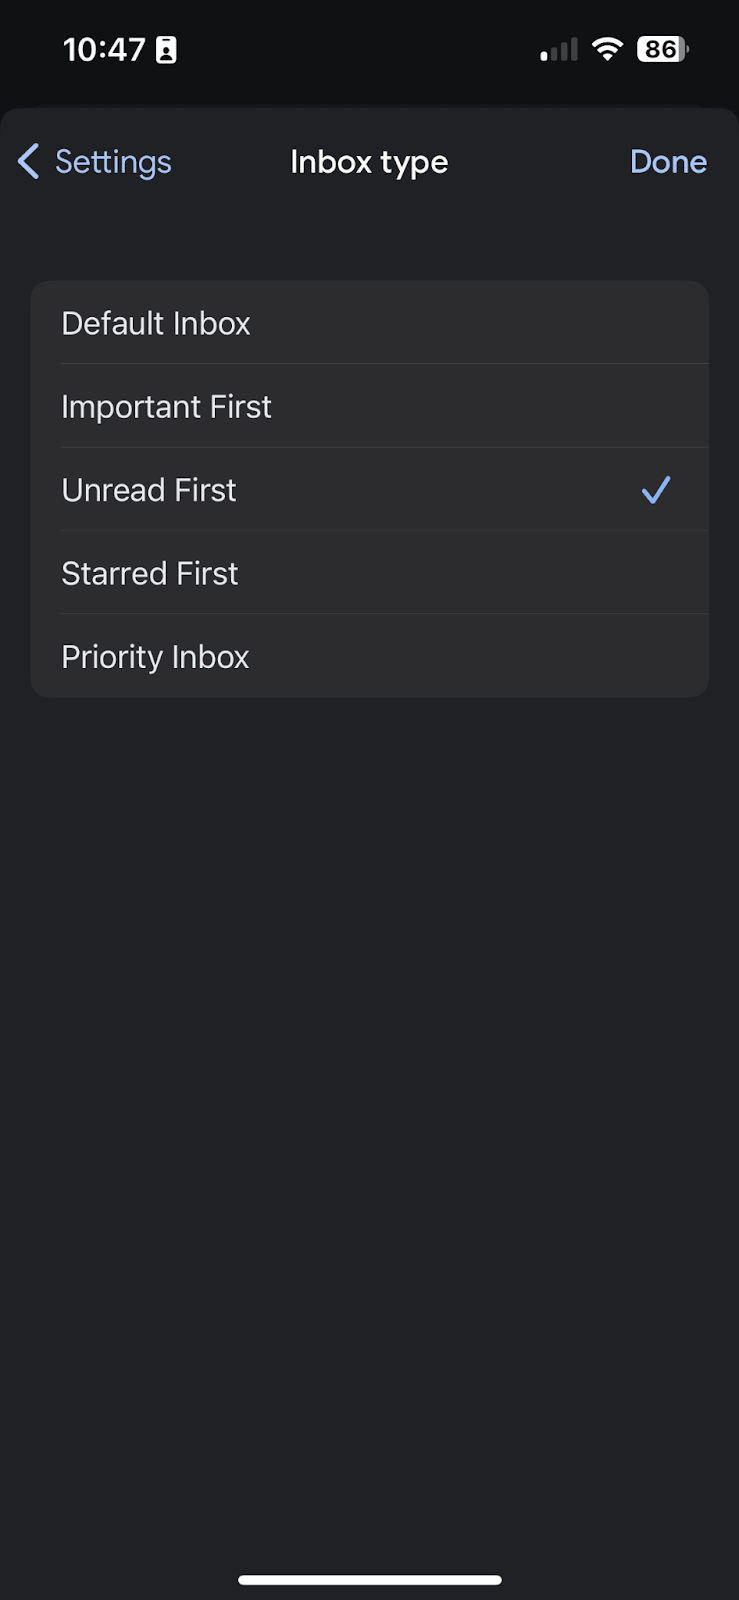The height and width of the screenshot is (1600, 739).
Task: Tap the blue checkmark beside Unread First
Action: (x=656, y=490)
